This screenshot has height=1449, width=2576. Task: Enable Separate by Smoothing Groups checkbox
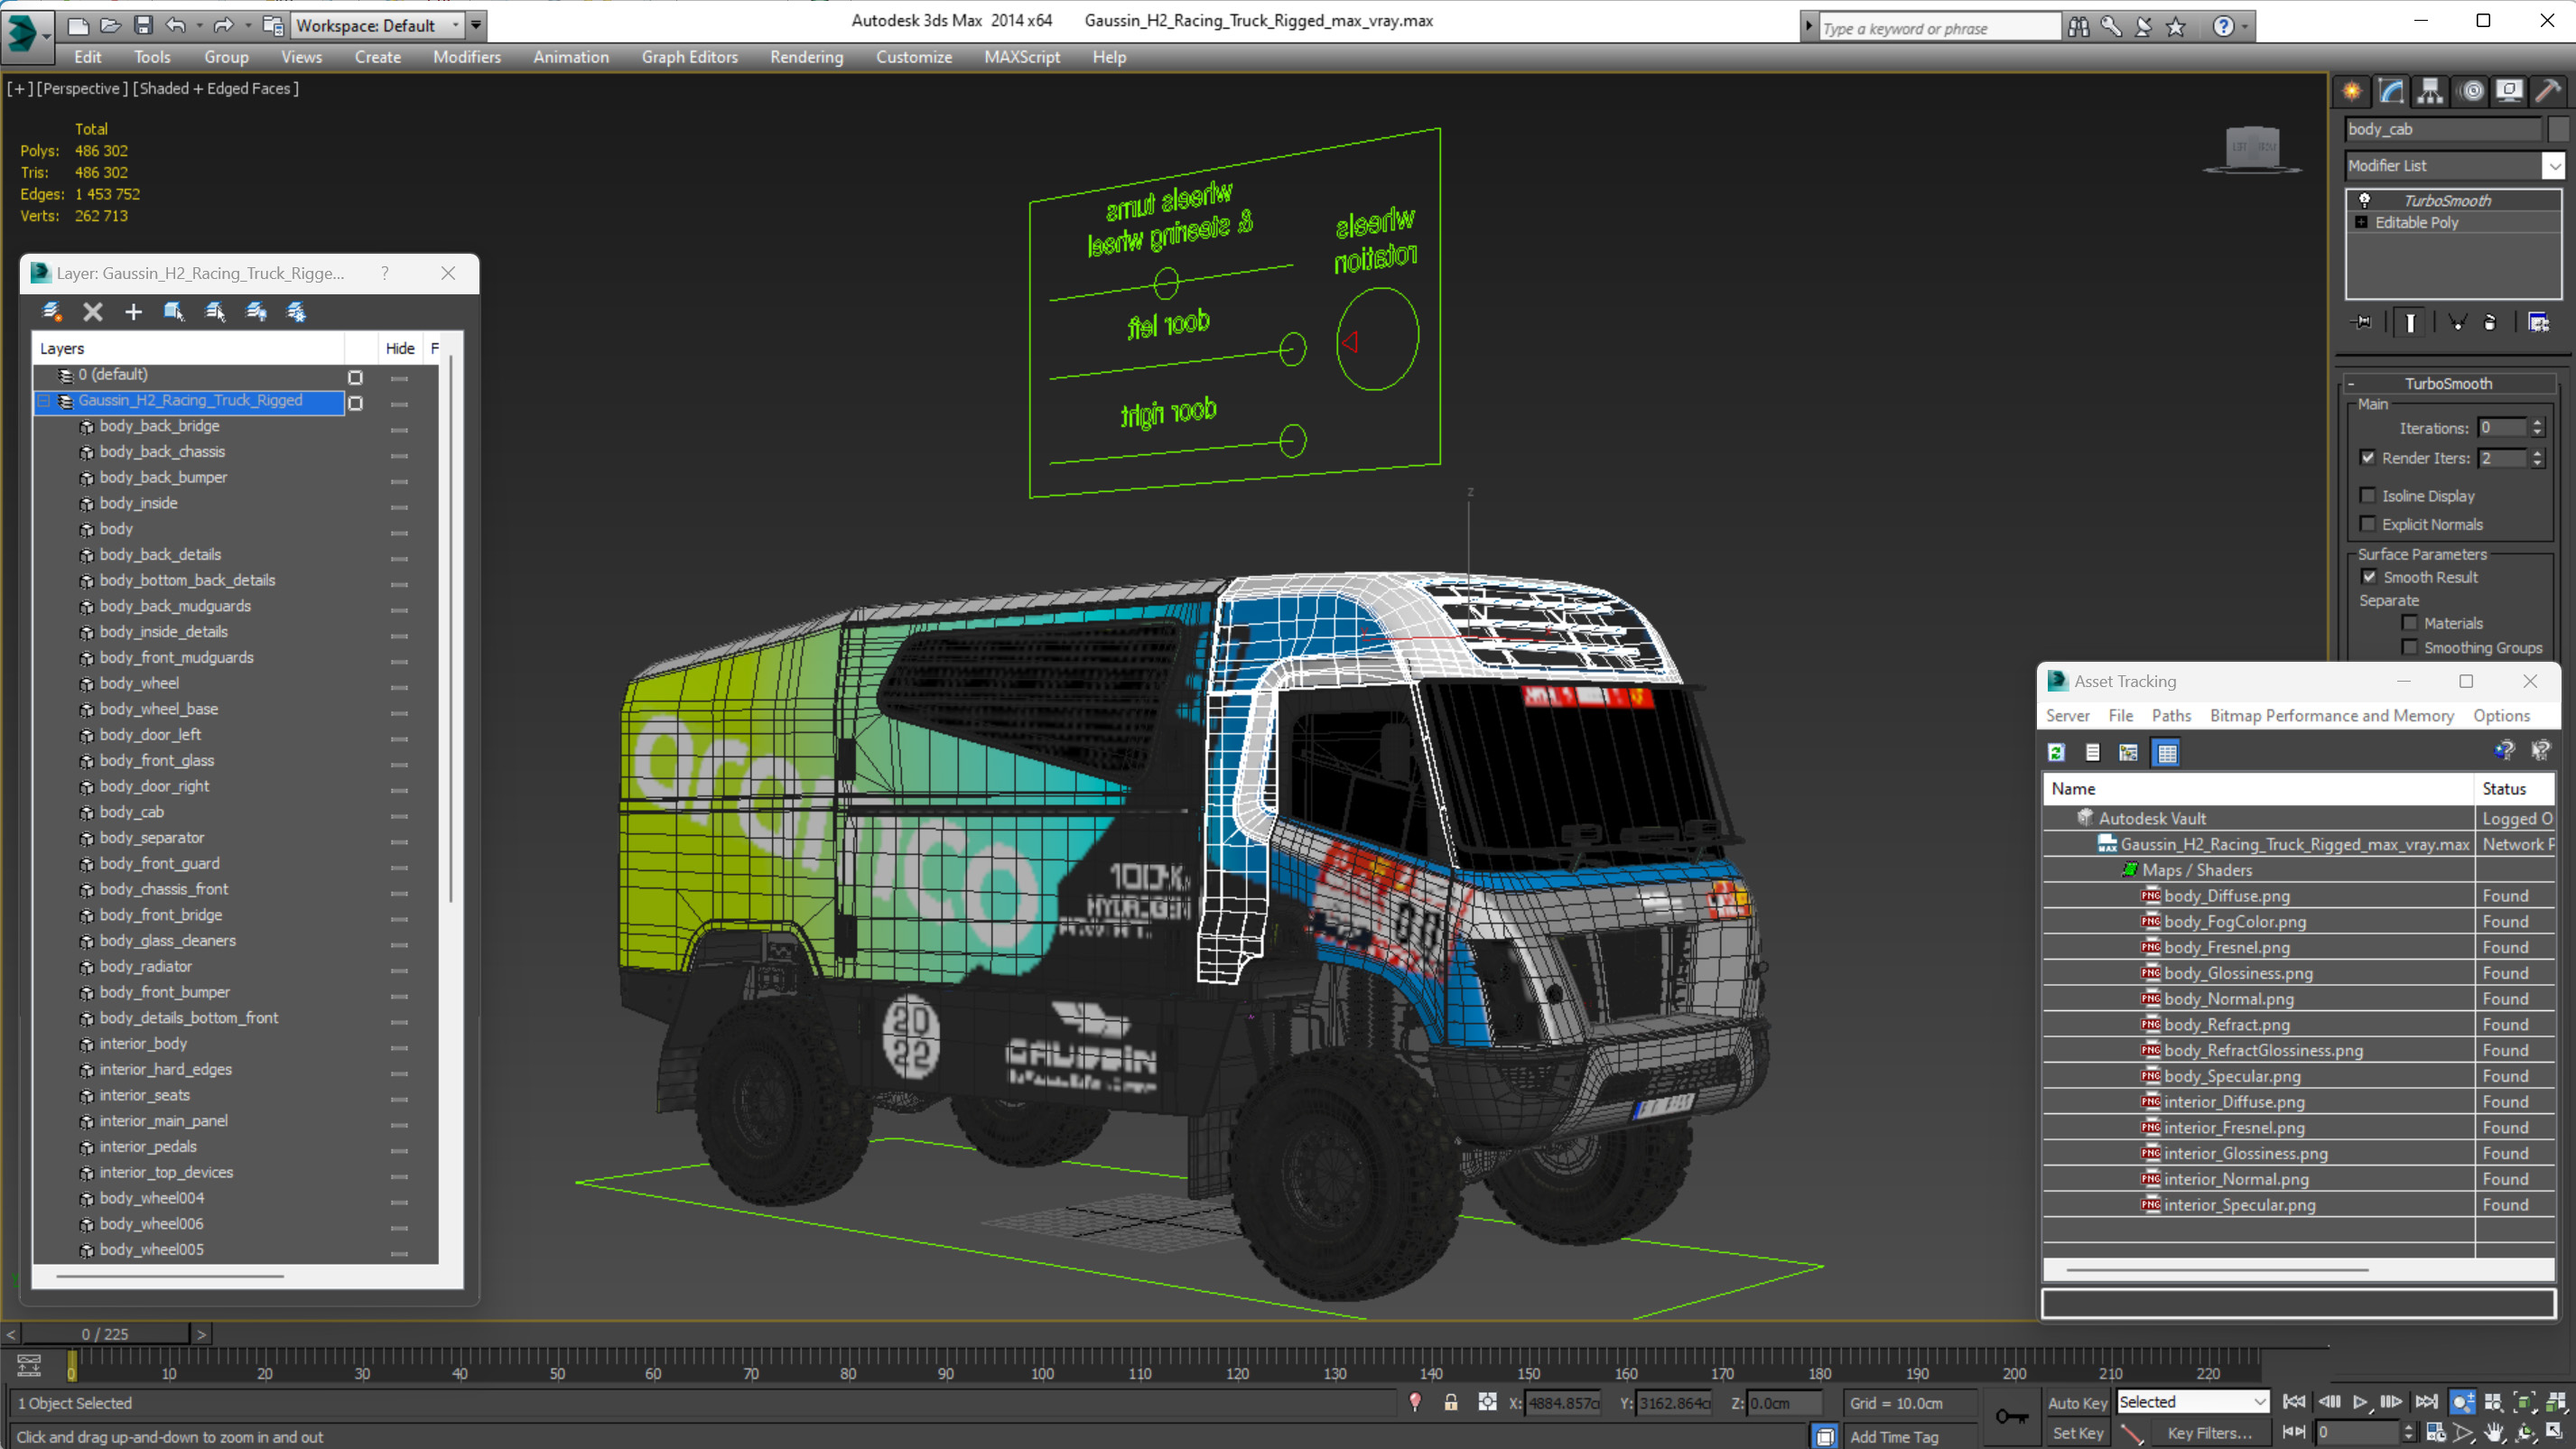(2409, 647)
